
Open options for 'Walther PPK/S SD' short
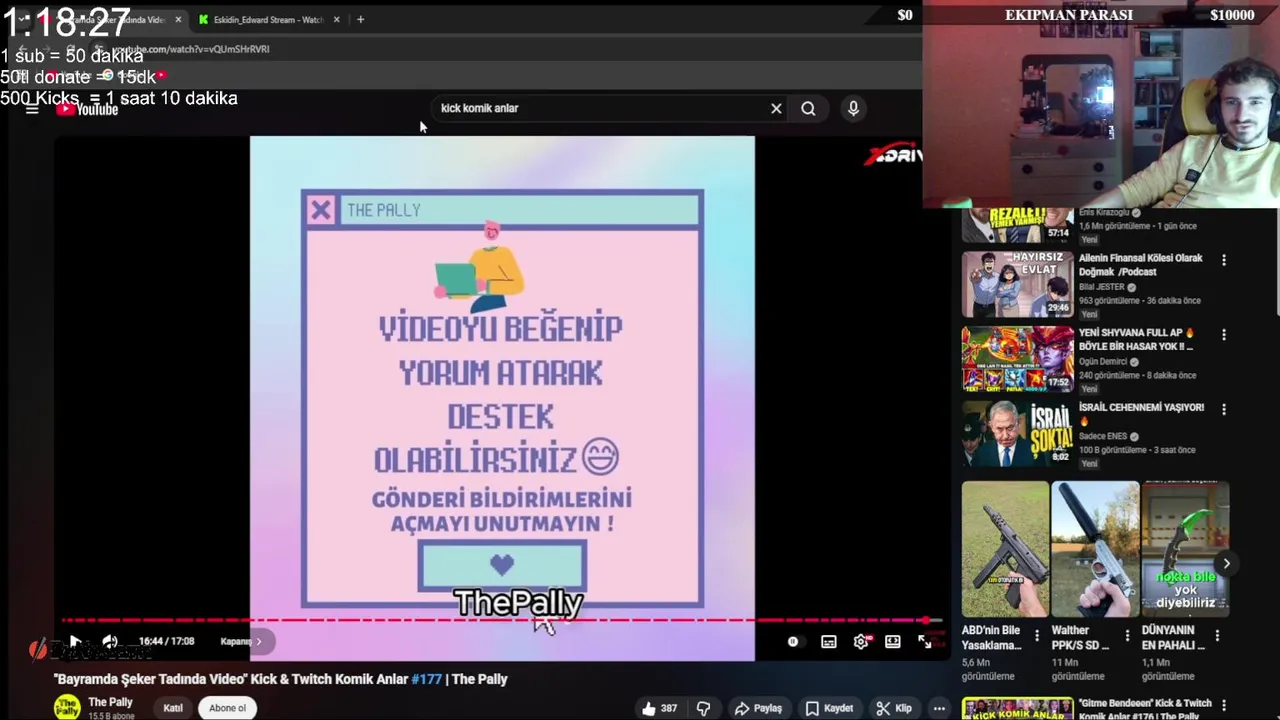pyautogui.click(x=1127, y=635)
